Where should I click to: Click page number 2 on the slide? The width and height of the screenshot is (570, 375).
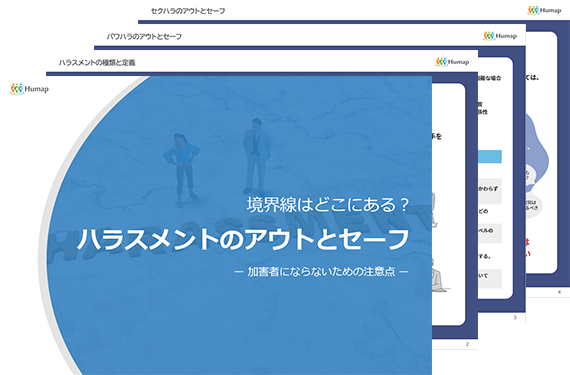point(467,344)
